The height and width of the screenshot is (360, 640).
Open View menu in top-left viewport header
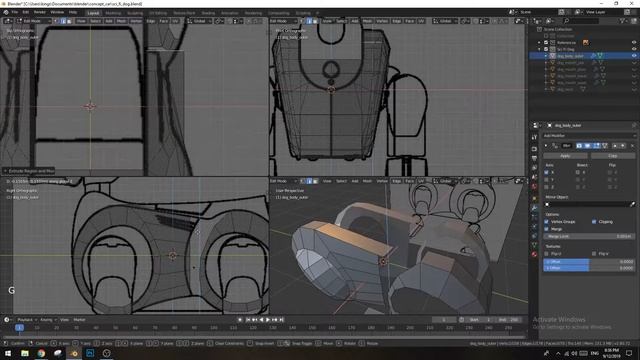point(81,21)
